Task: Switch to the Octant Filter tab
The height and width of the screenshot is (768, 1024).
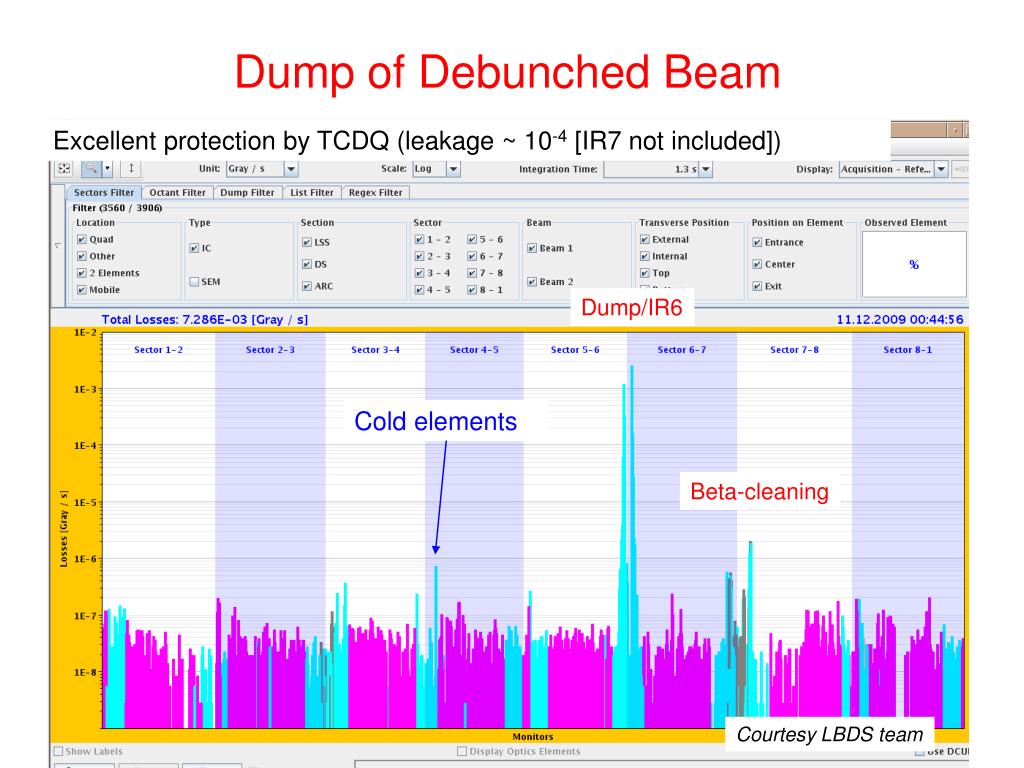Action: point(177,192)
